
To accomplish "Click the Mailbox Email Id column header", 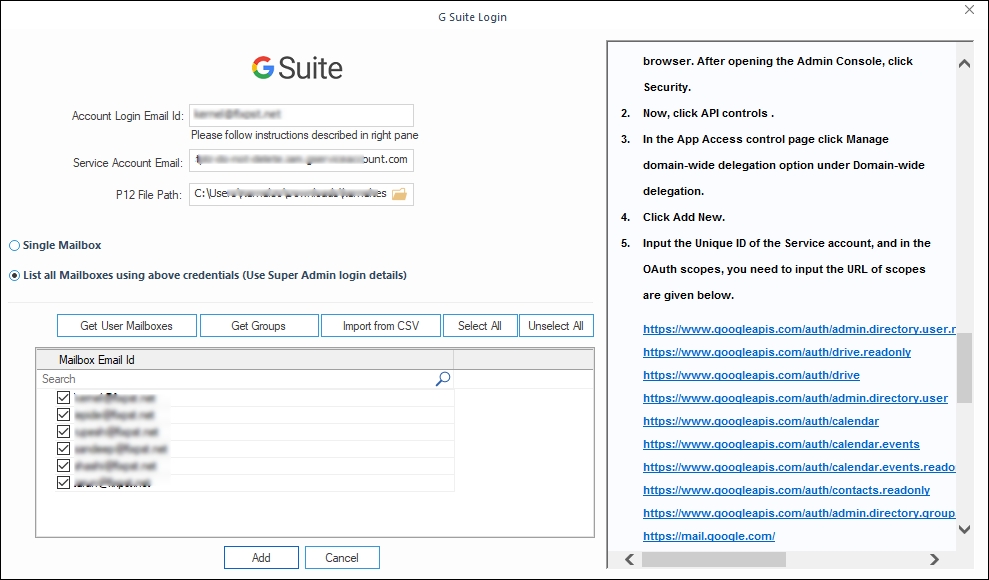I will point(245,360).
